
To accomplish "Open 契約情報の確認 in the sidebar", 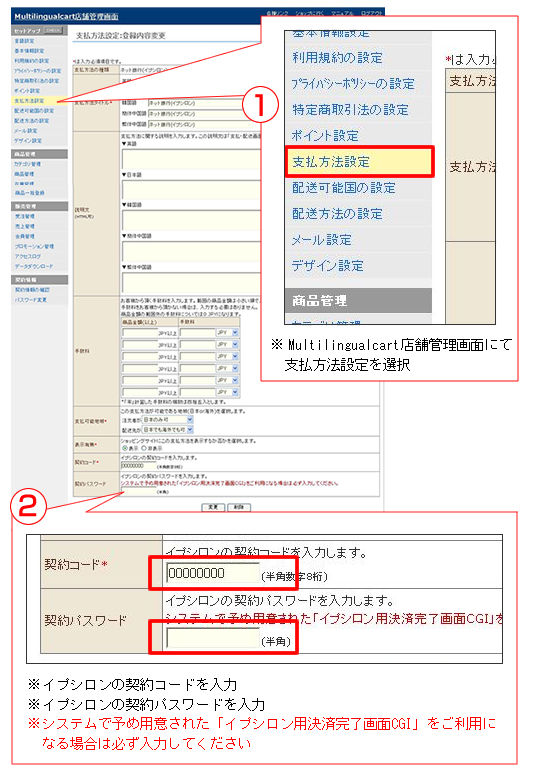I will (32, 290).
